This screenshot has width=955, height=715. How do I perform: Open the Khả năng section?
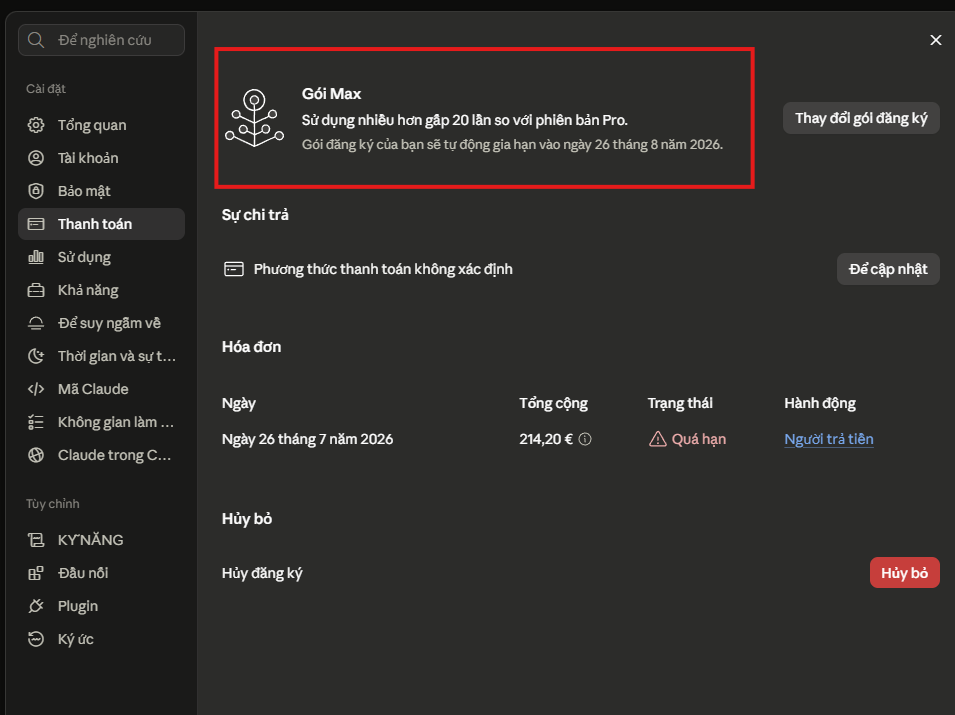pyautogui.click(x=101, y=290)
